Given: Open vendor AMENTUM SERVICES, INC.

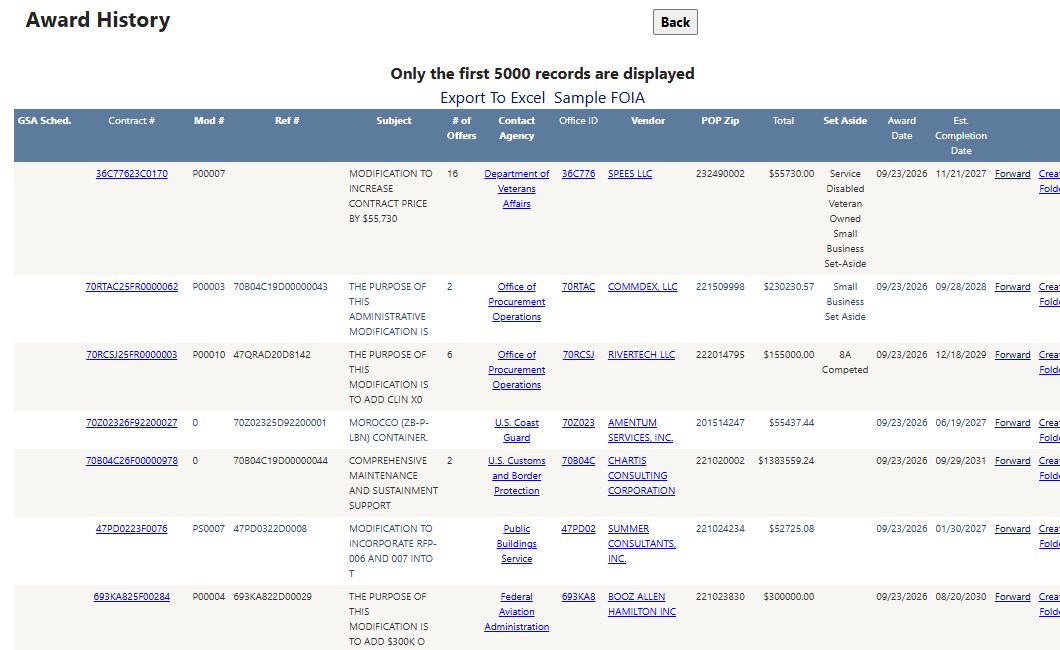Looking at the screenshot, I should pyautogui.click(x=640, y=430).
